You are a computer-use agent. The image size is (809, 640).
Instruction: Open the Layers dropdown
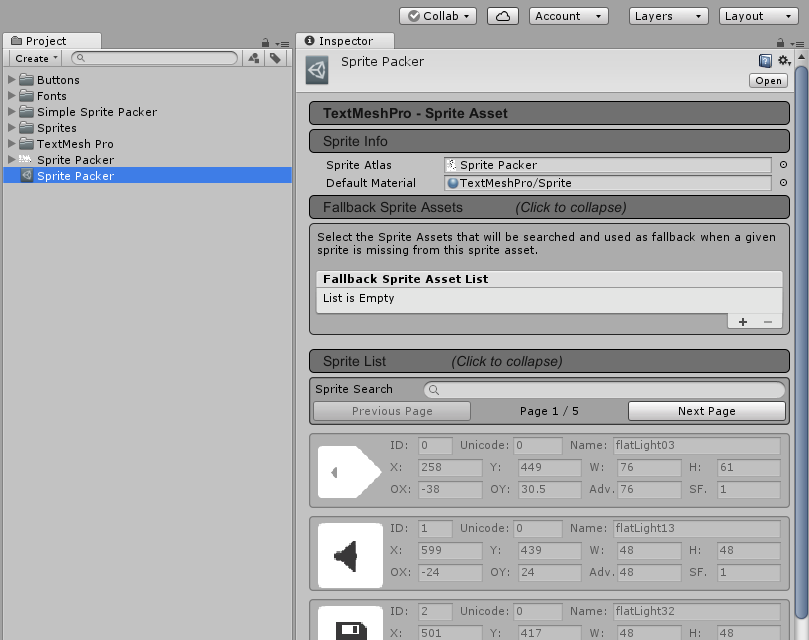coord(668,16)
